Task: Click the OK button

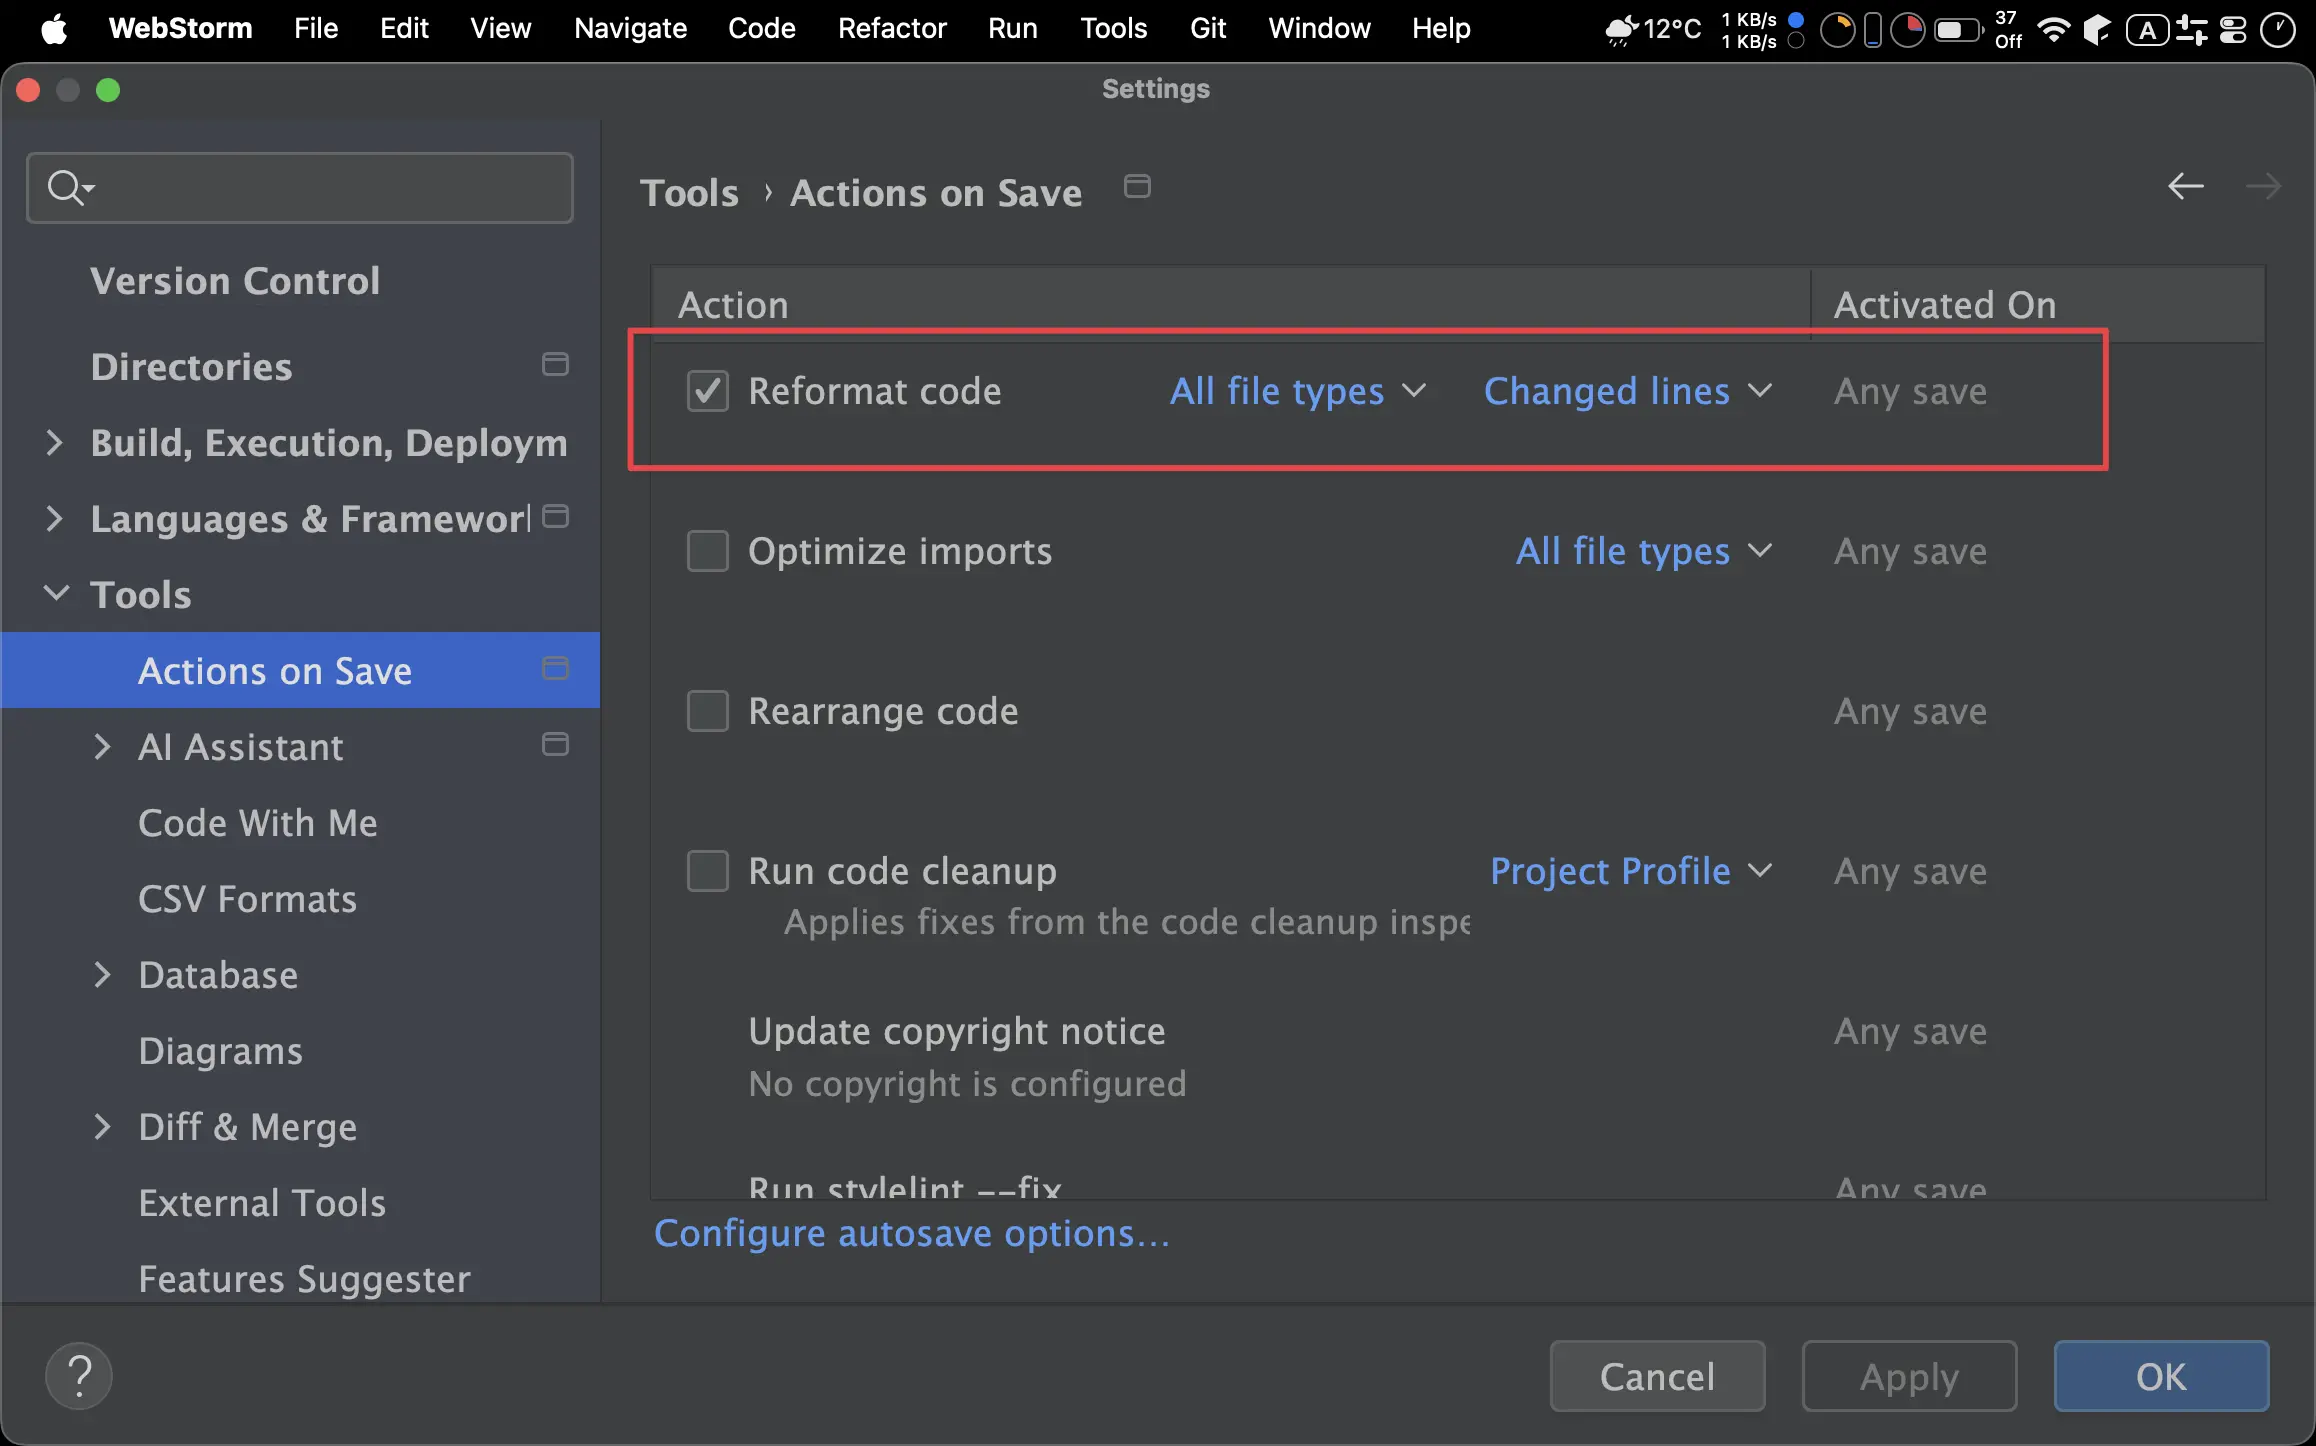Action: point(2161,1376)
